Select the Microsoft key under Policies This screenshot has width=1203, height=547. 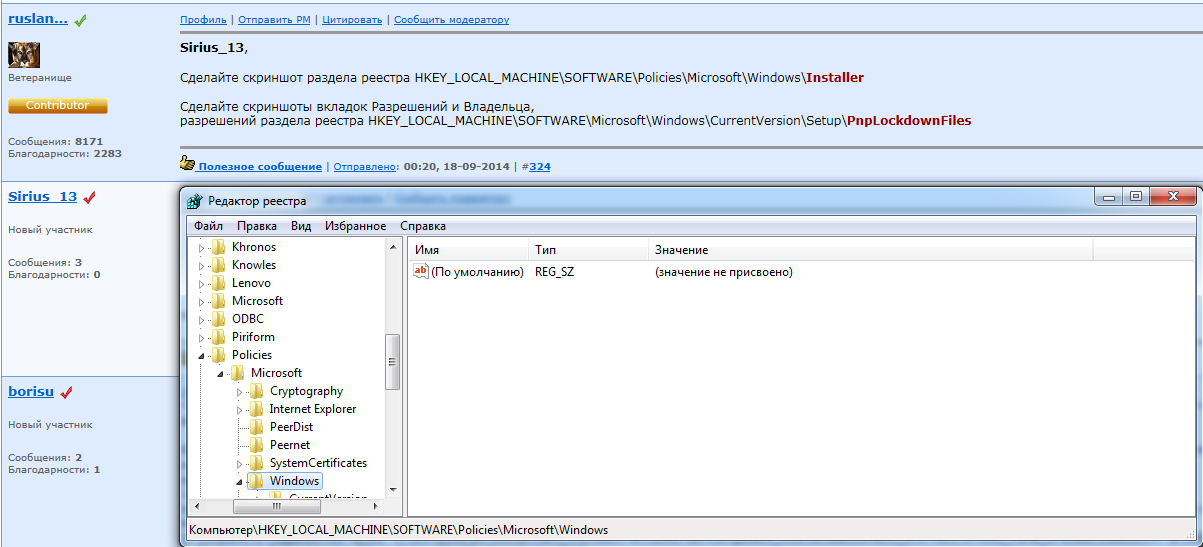click(276, 373)
